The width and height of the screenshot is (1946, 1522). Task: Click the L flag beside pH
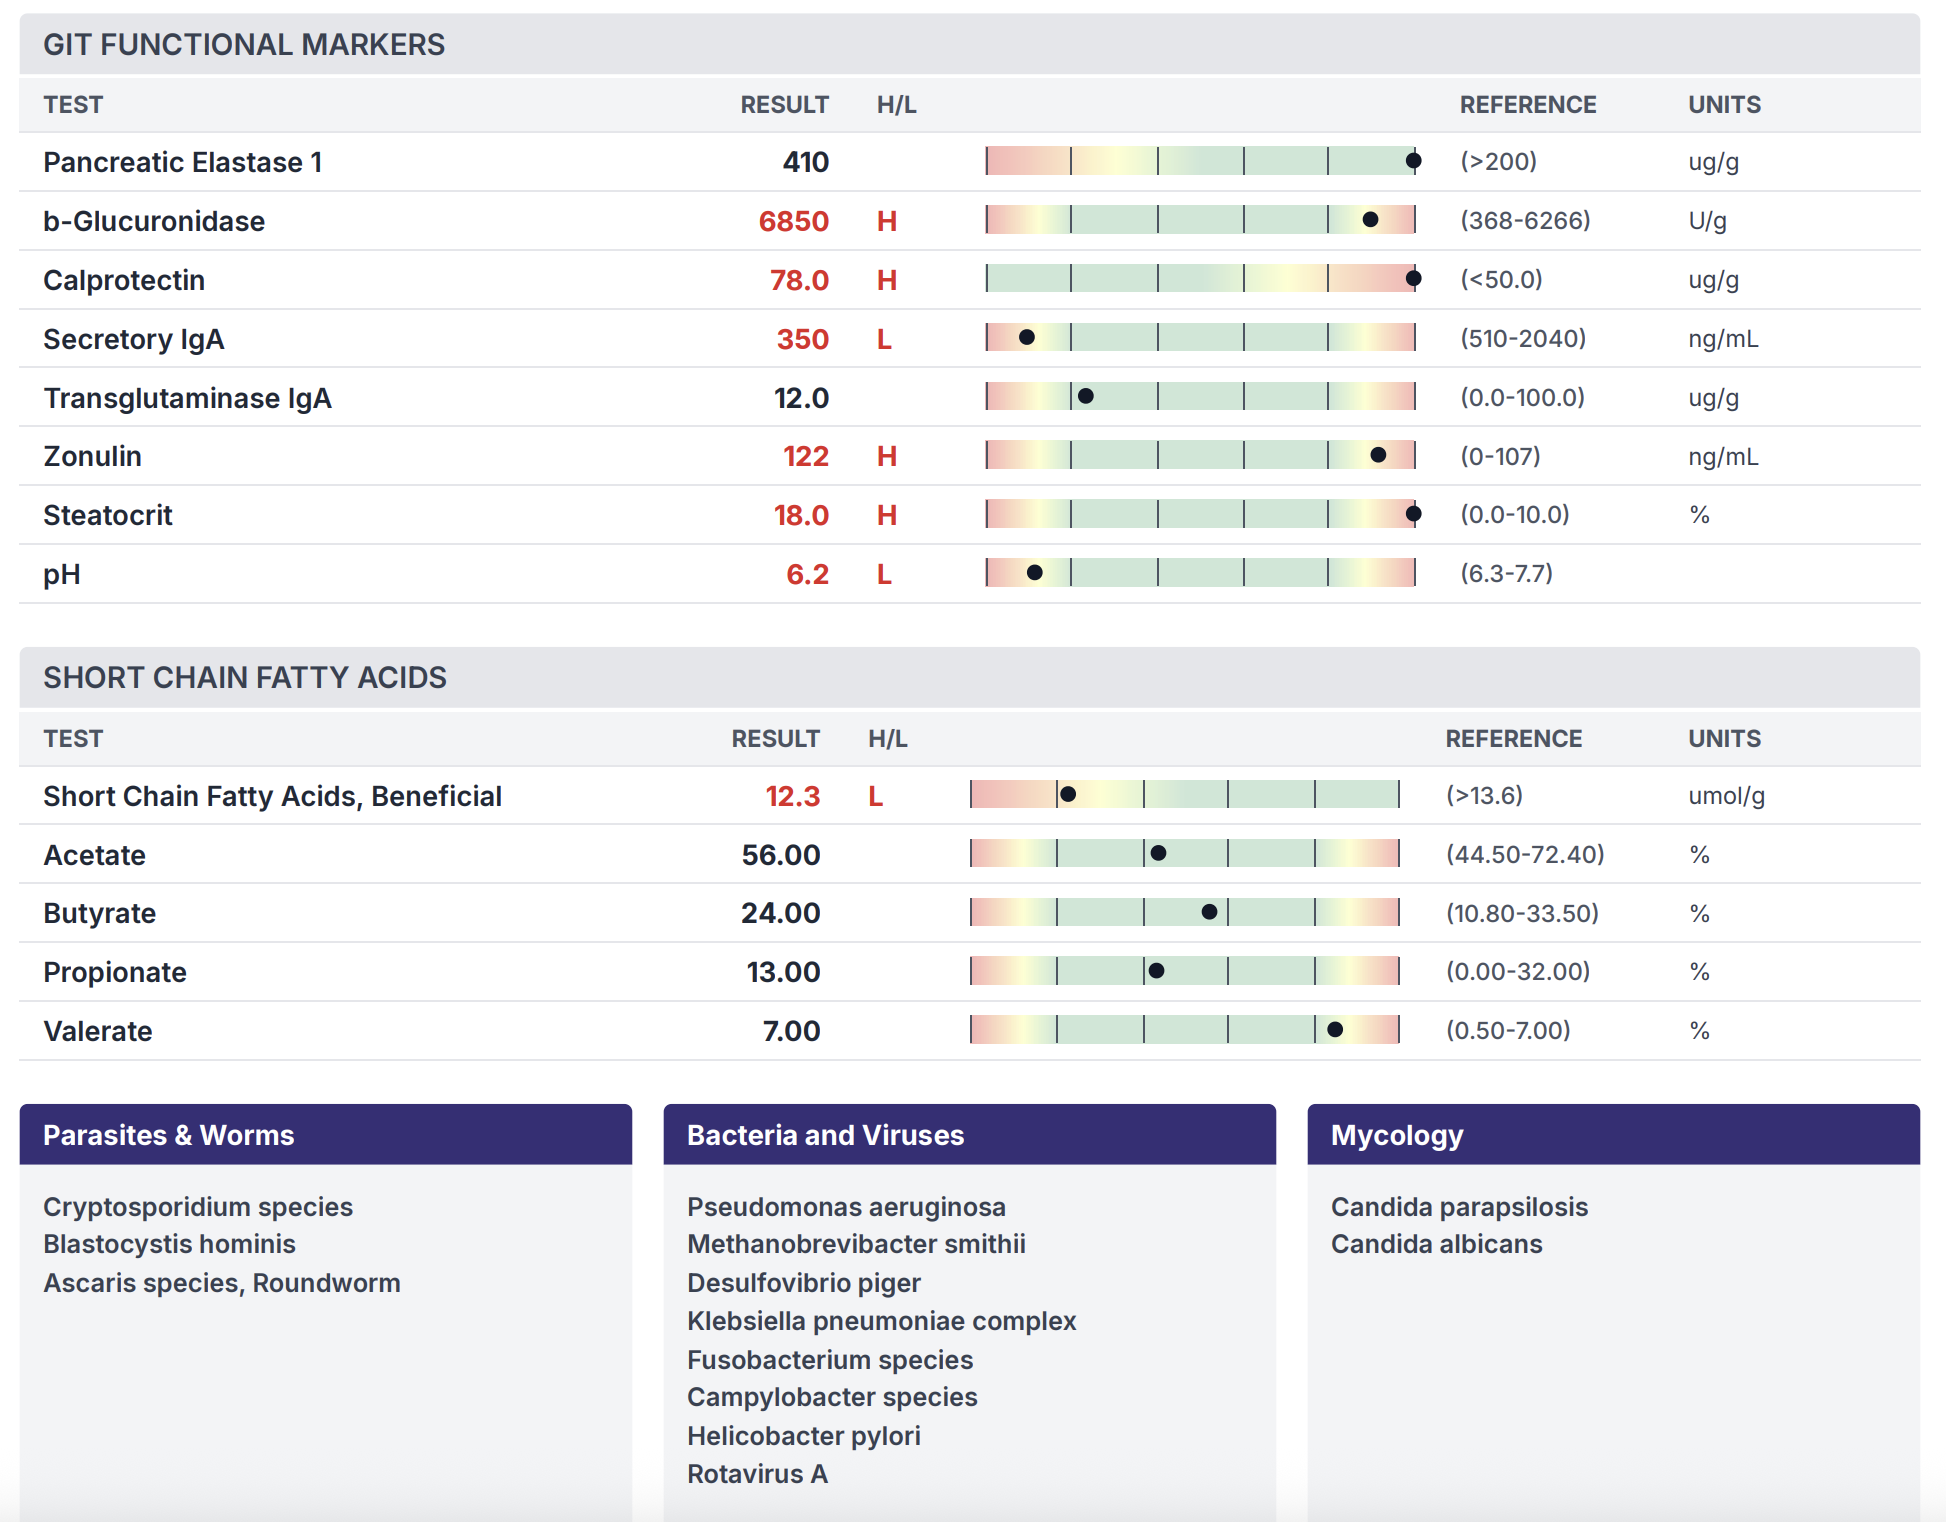(x=884, y=574)
